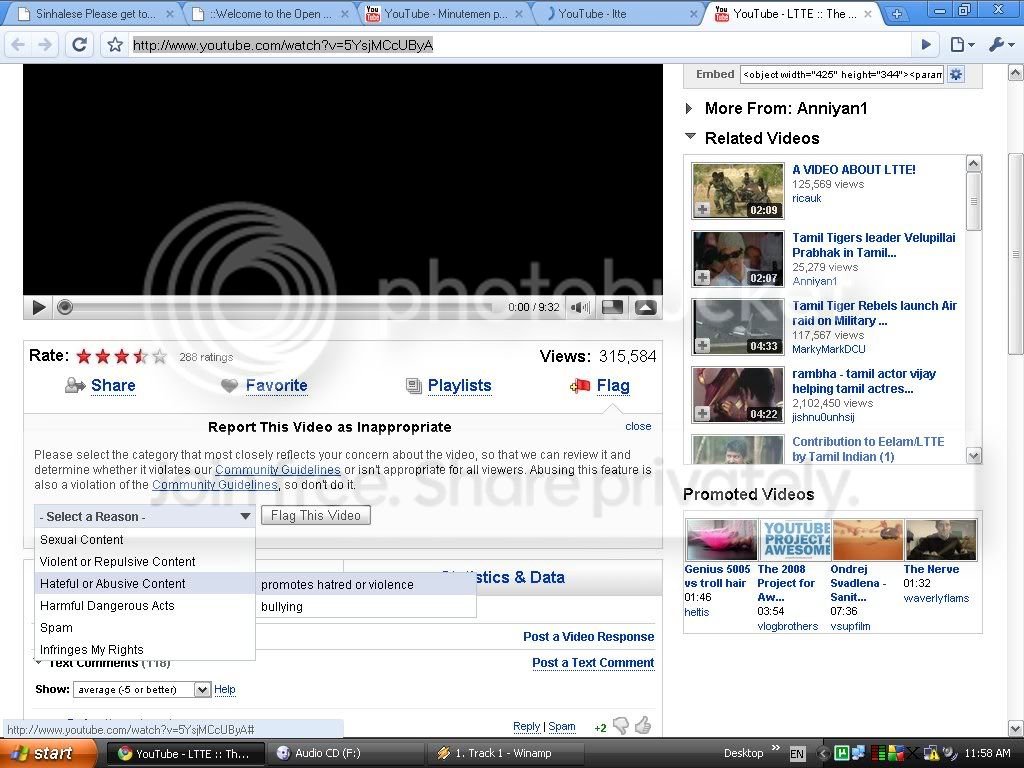Rate video with the first star

84,357
